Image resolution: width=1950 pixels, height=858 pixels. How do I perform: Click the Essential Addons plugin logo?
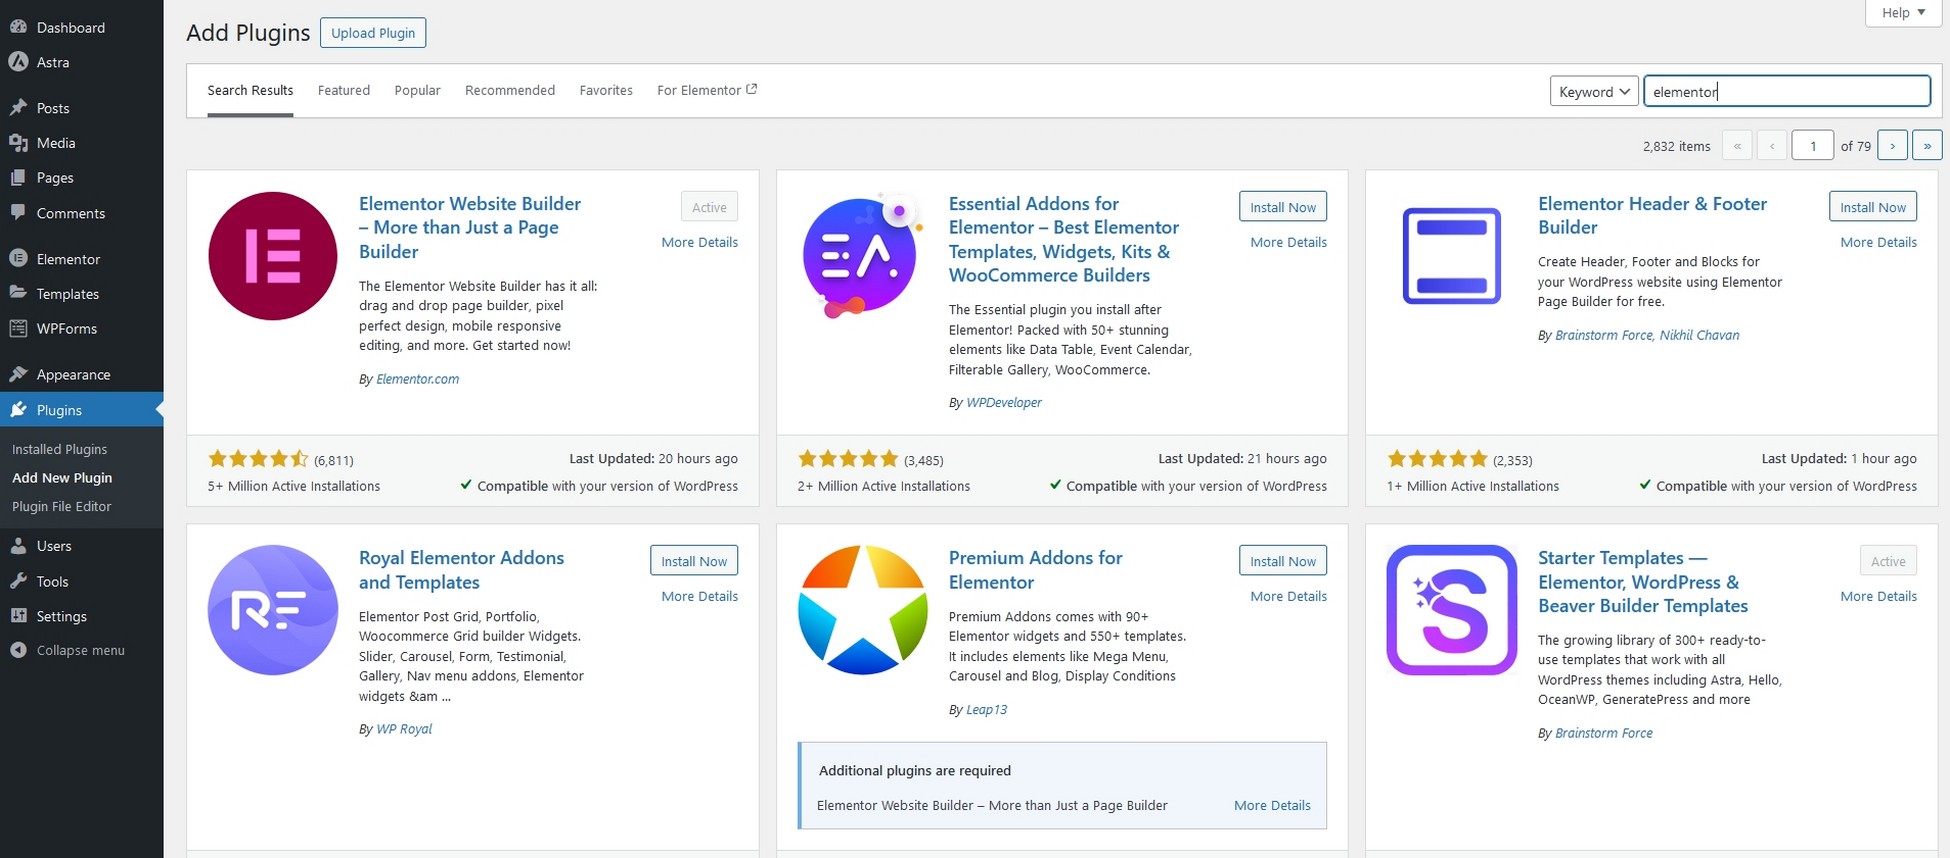862,256
